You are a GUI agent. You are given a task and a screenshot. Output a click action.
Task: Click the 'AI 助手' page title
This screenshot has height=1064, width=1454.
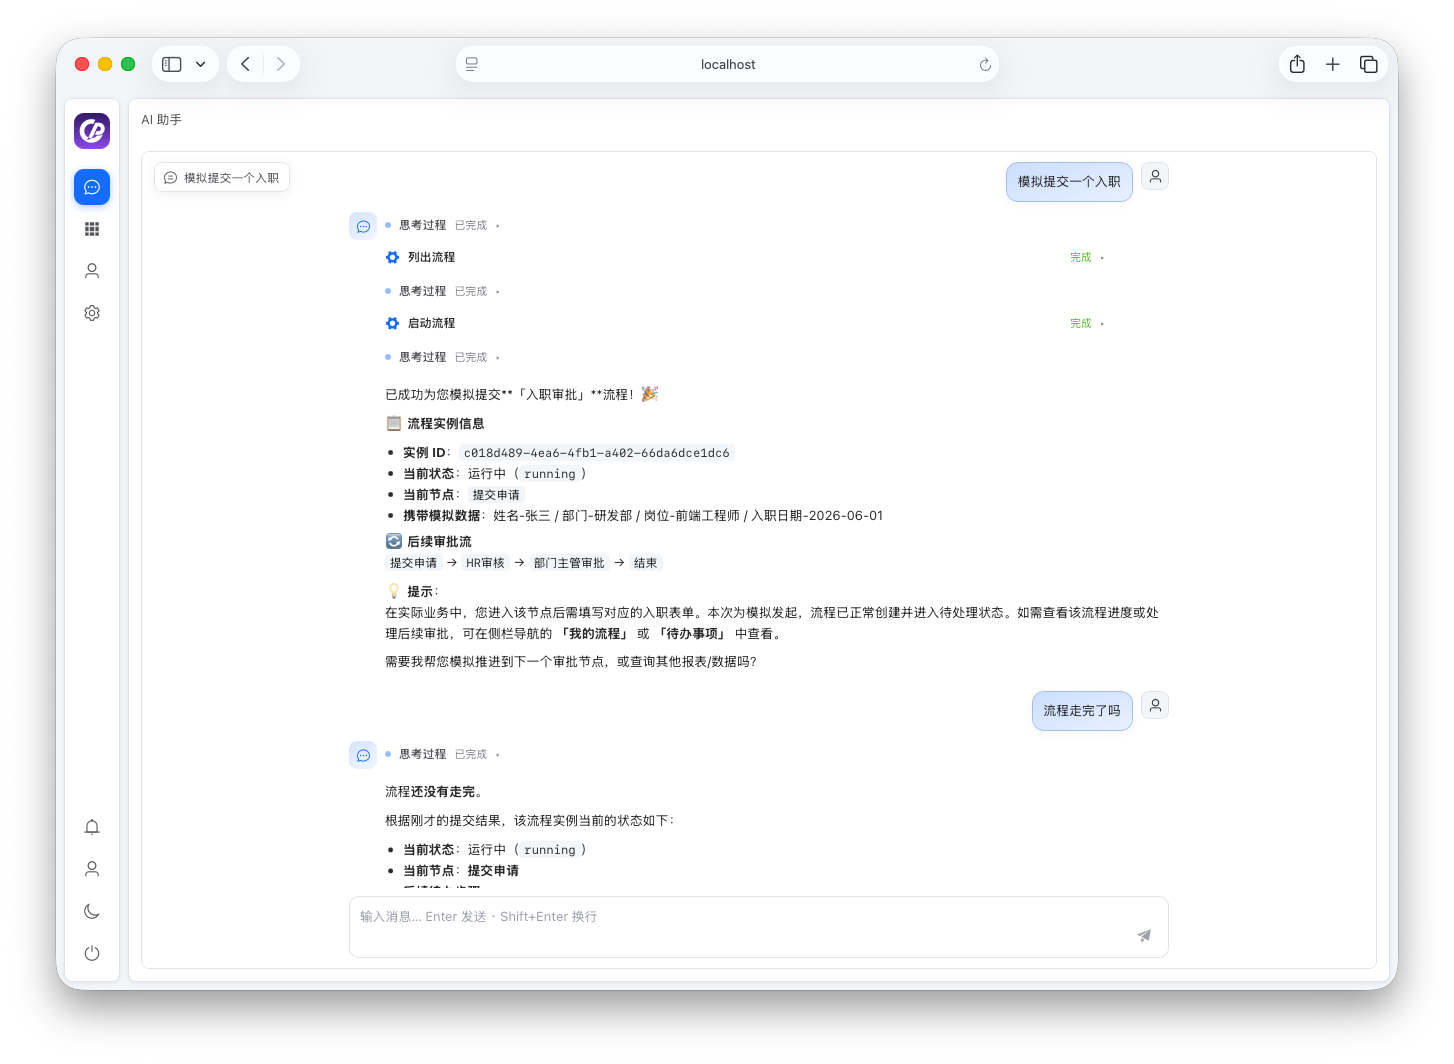click(161, 119)
